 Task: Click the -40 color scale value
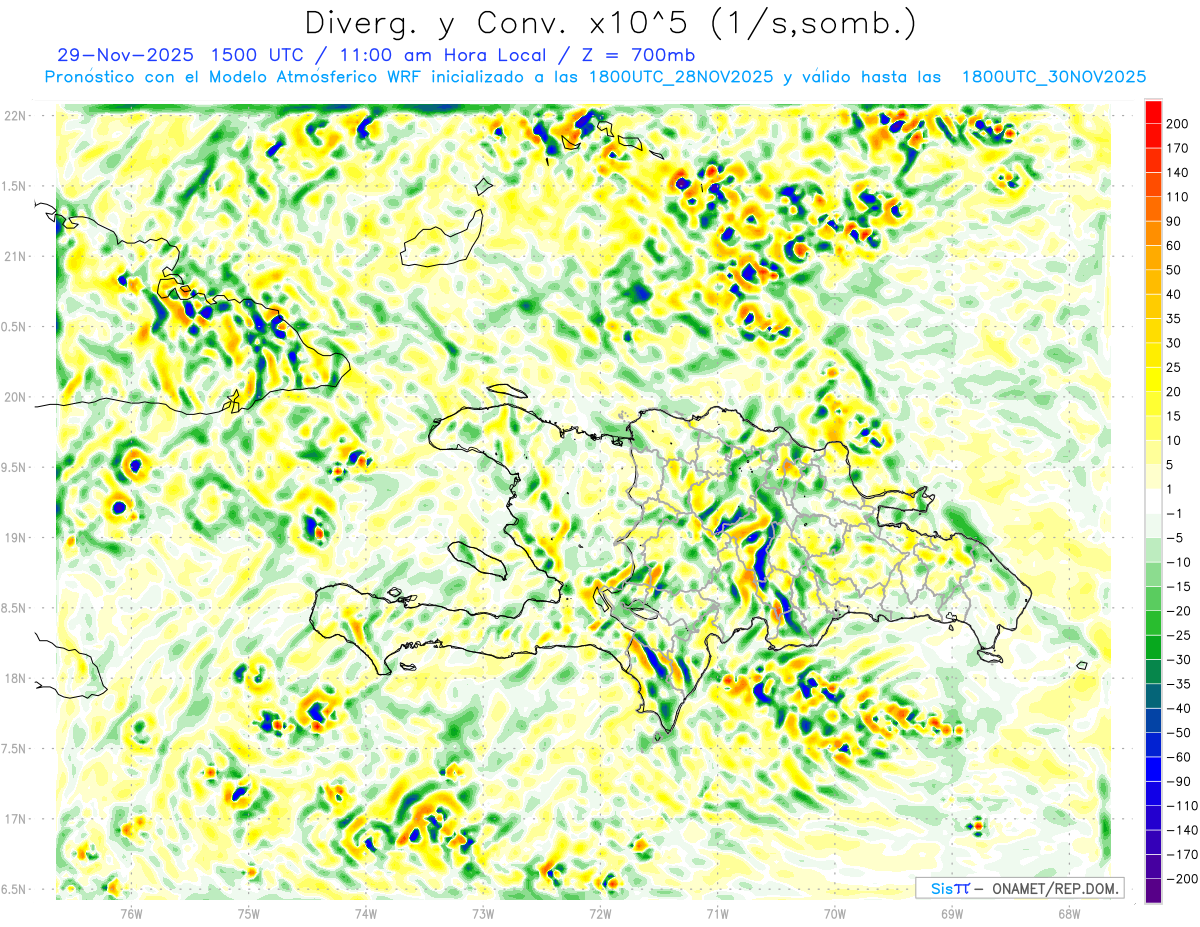coord(1179,709)
